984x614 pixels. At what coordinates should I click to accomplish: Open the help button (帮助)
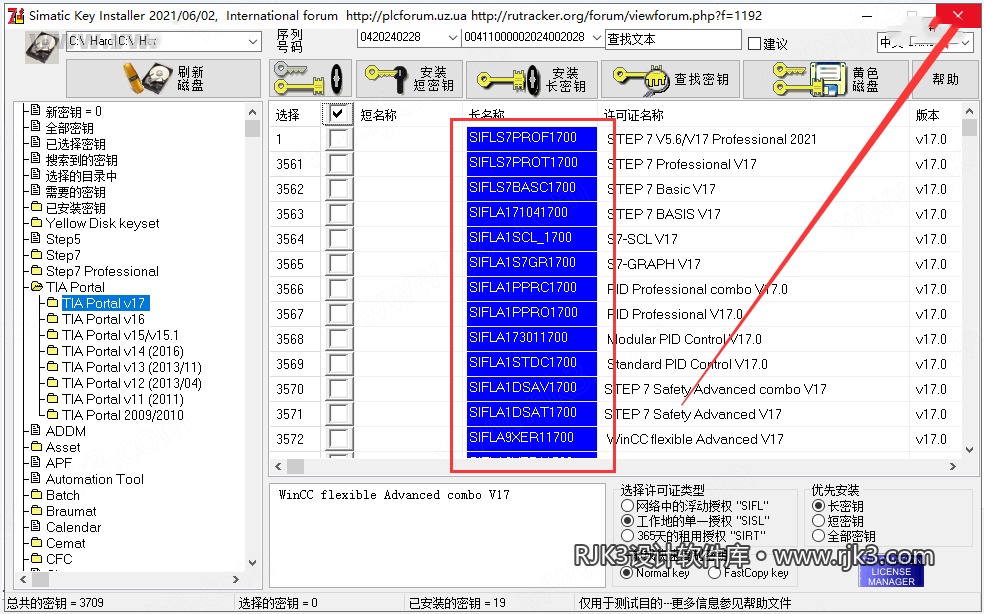[944, 79]
